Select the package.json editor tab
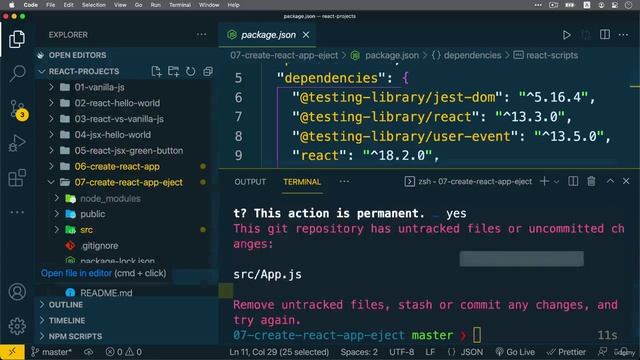 point(268,35)
